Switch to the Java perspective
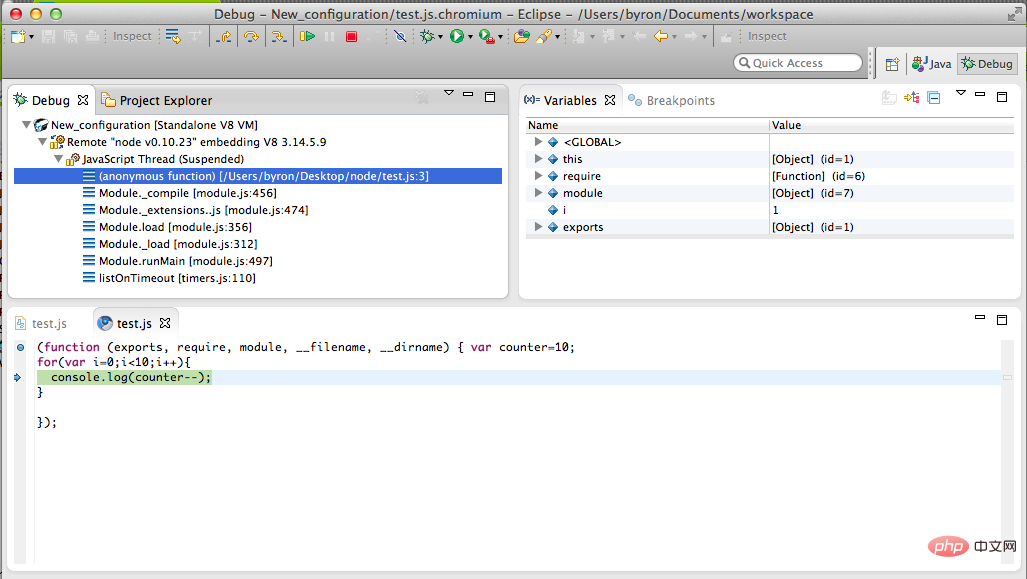1027x579 pixels. tap(931, 64)
